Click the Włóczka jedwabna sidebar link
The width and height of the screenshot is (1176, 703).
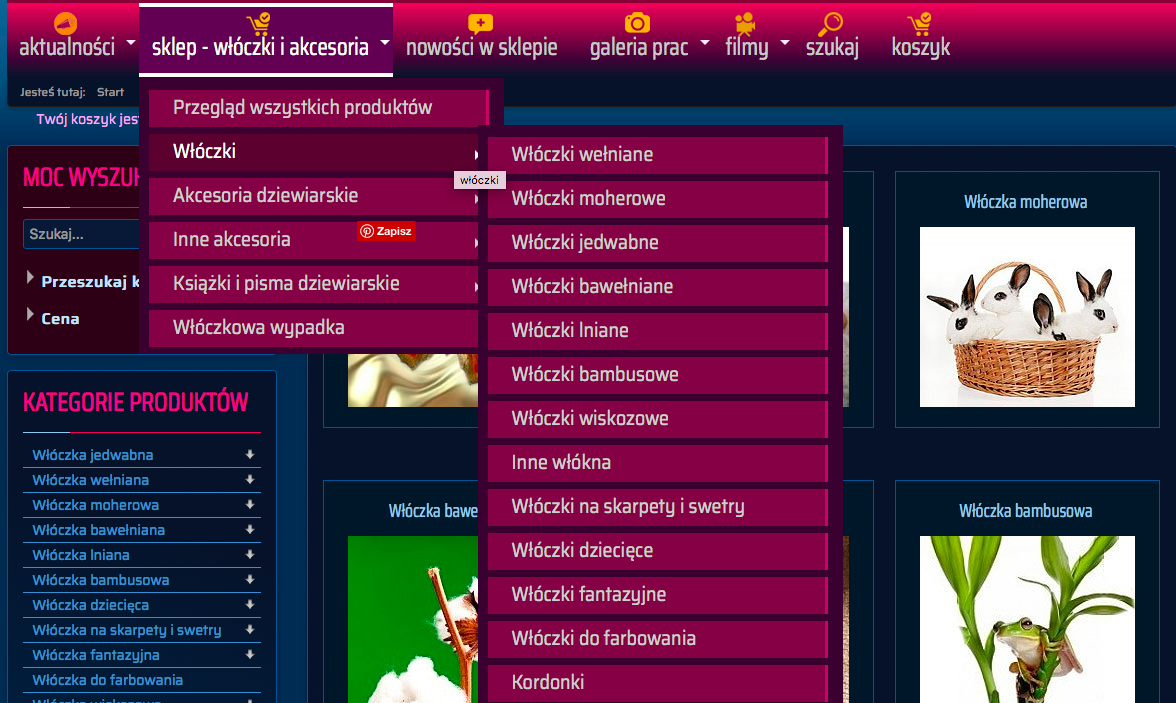click(93, 455)
